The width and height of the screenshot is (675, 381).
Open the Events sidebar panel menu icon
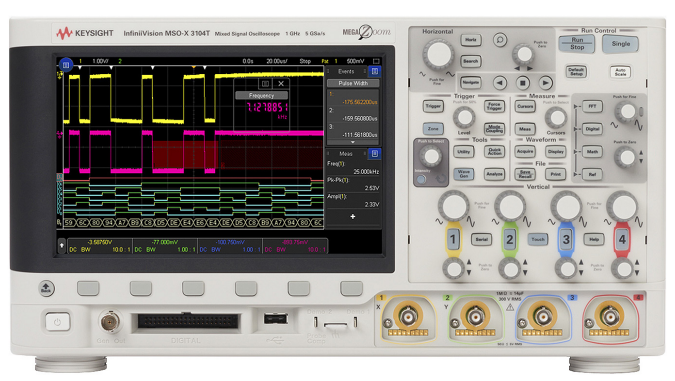tap(375, 71)
